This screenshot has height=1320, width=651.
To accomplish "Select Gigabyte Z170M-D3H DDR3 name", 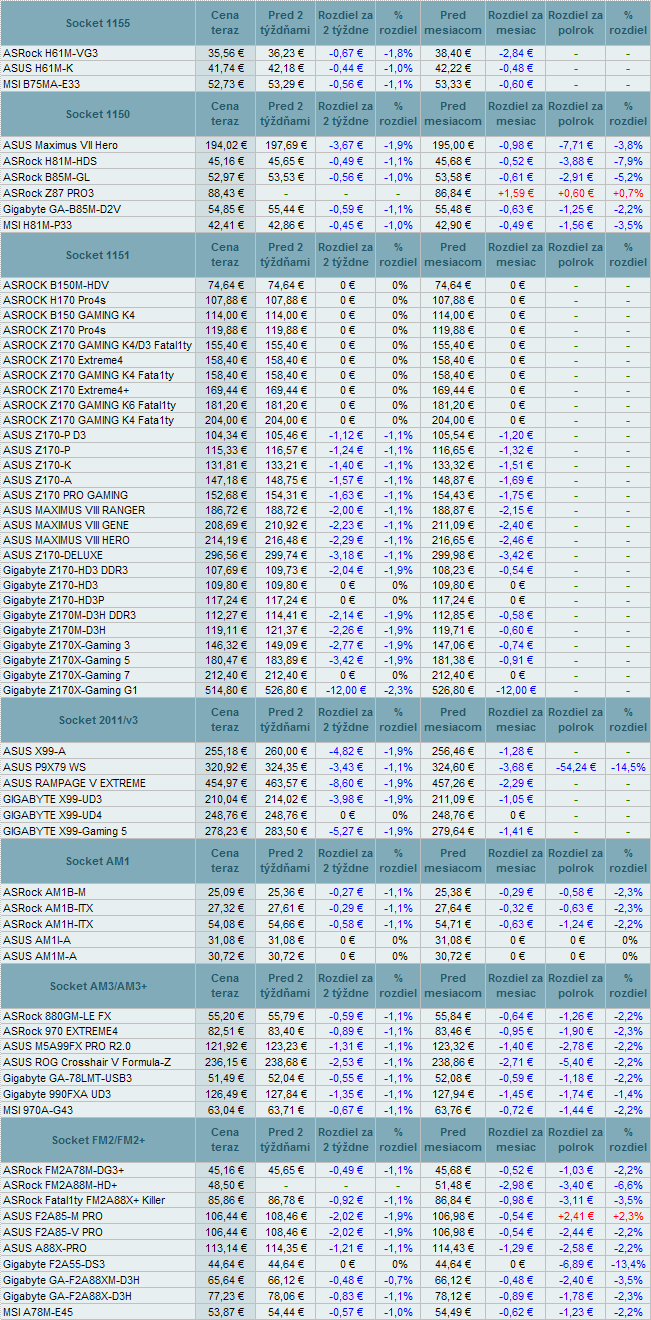I will tap(69, 615).
